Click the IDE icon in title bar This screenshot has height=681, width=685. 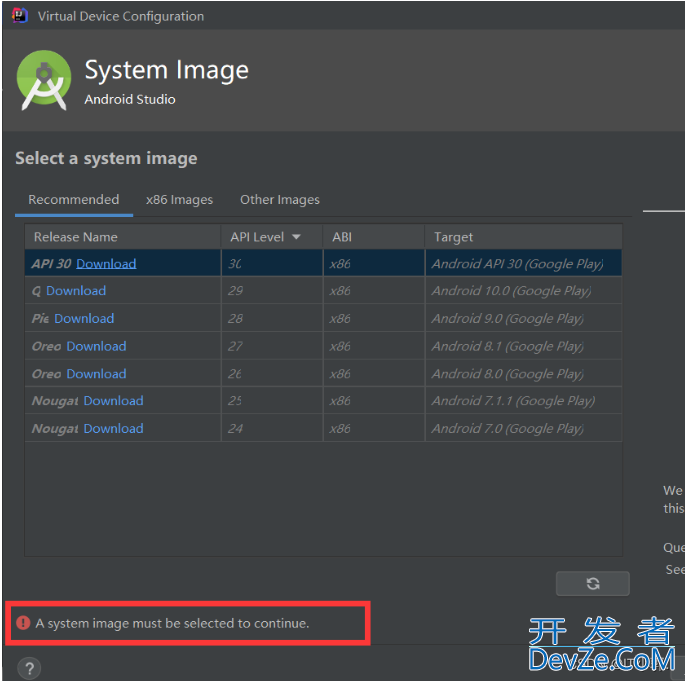[x=20, y=16]
